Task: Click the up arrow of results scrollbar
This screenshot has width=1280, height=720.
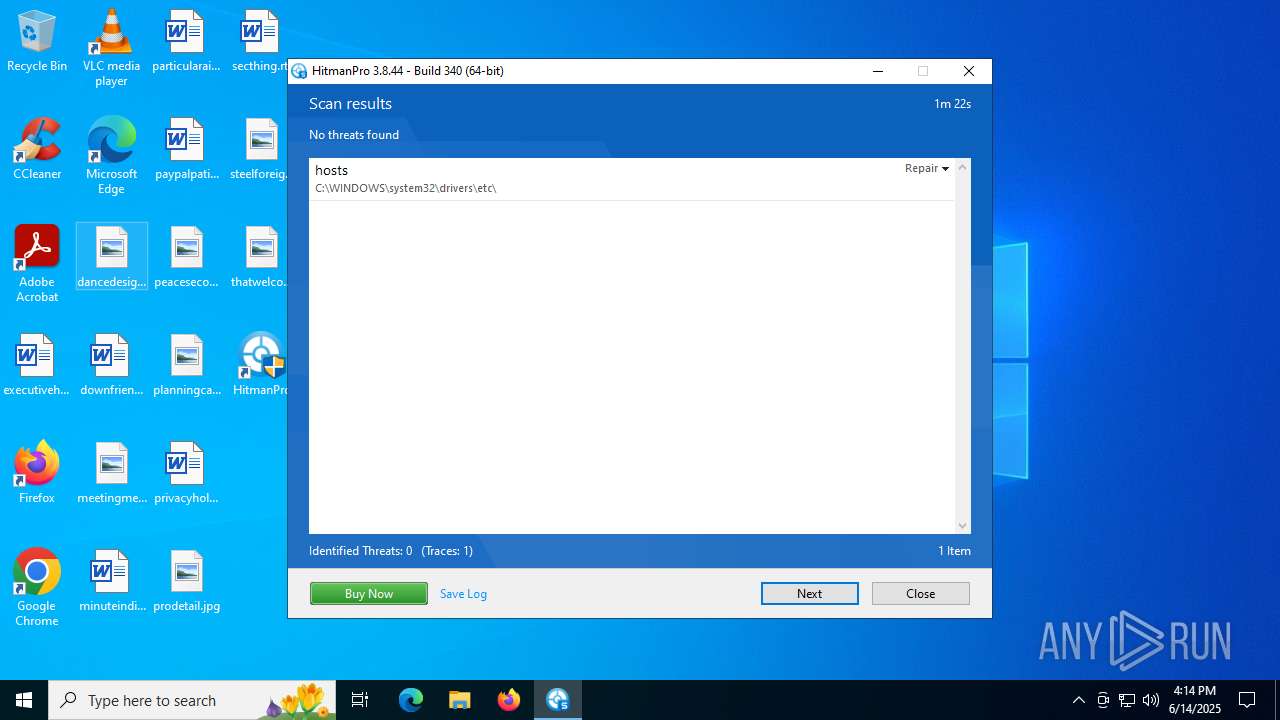Action: 963,168
